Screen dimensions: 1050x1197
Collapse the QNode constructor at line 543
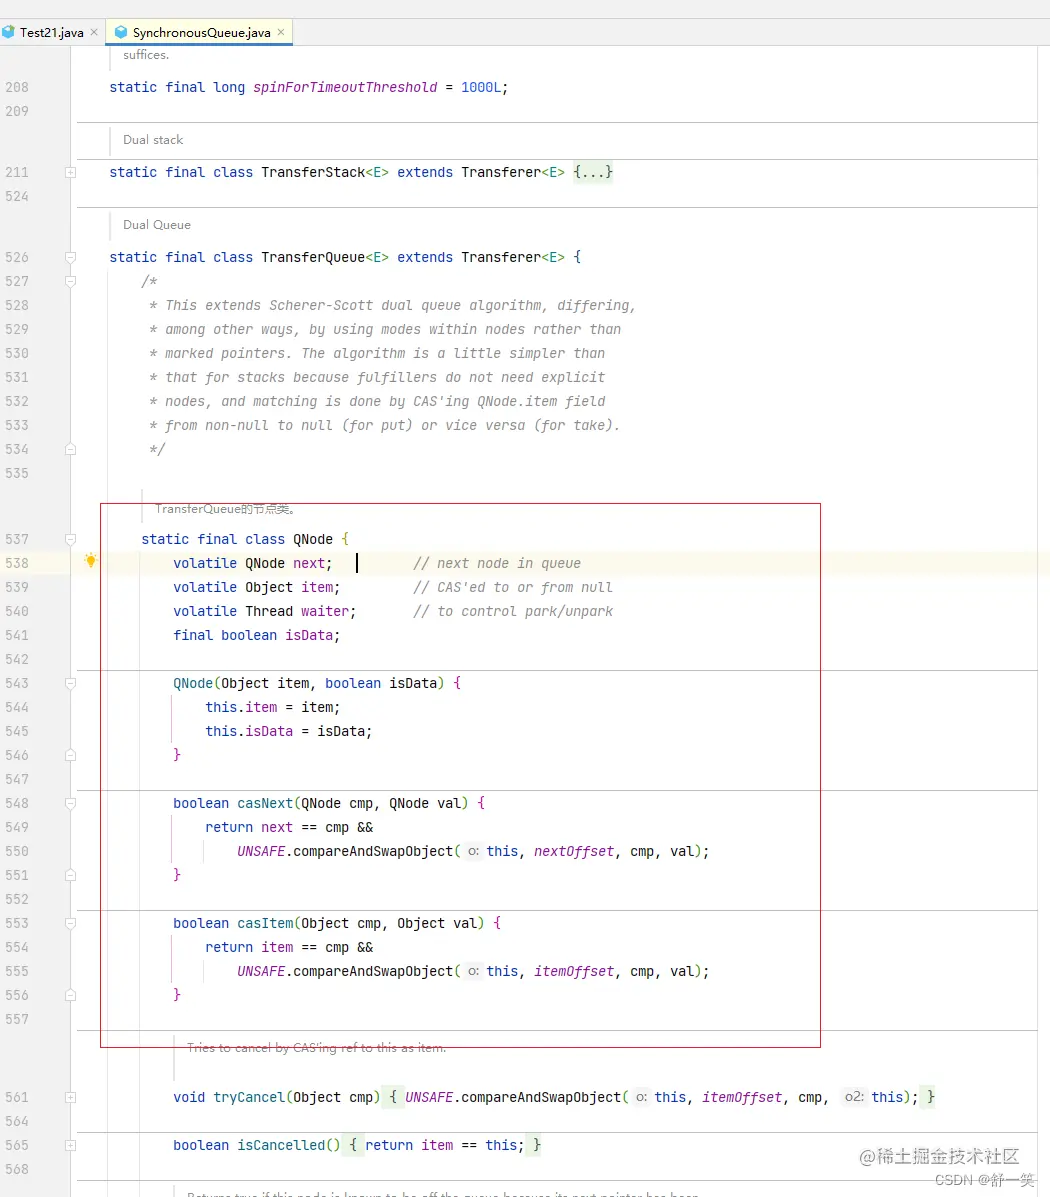click(70, 683)
